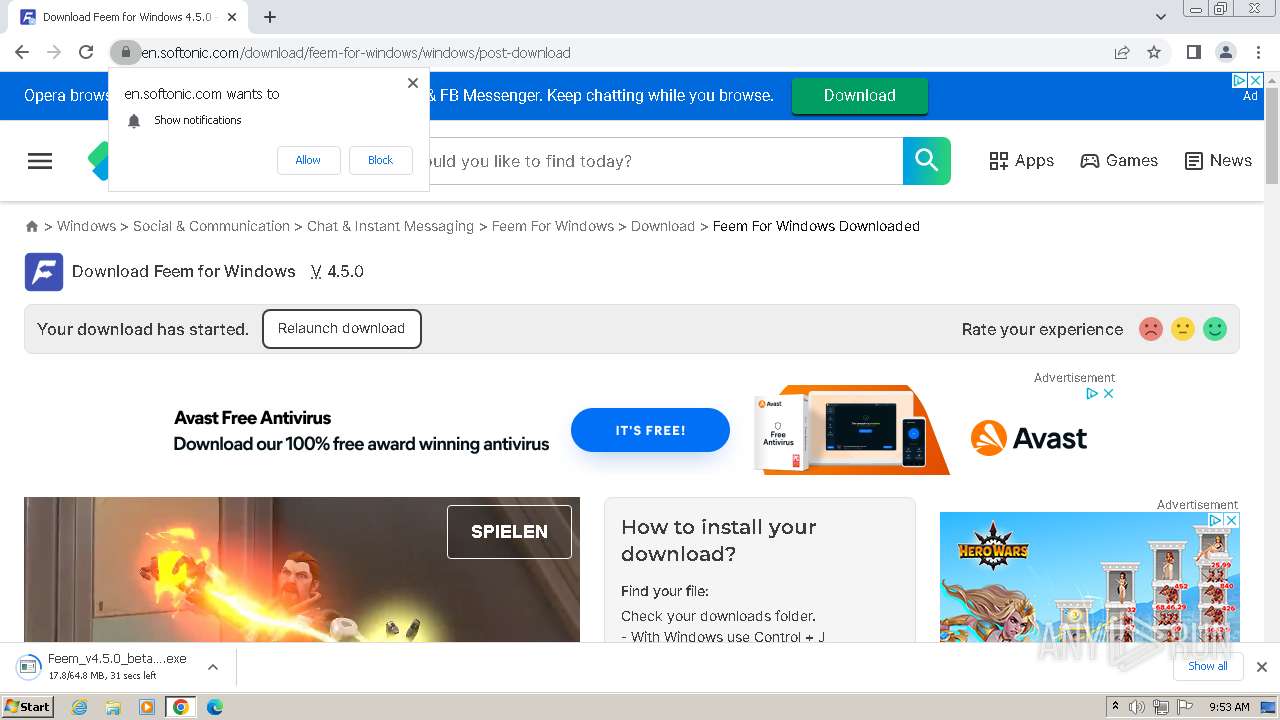Open Windows Media Player from taskbar
Image resolution: width=1280 pixels, height=720 pixels.
[147, 707]
